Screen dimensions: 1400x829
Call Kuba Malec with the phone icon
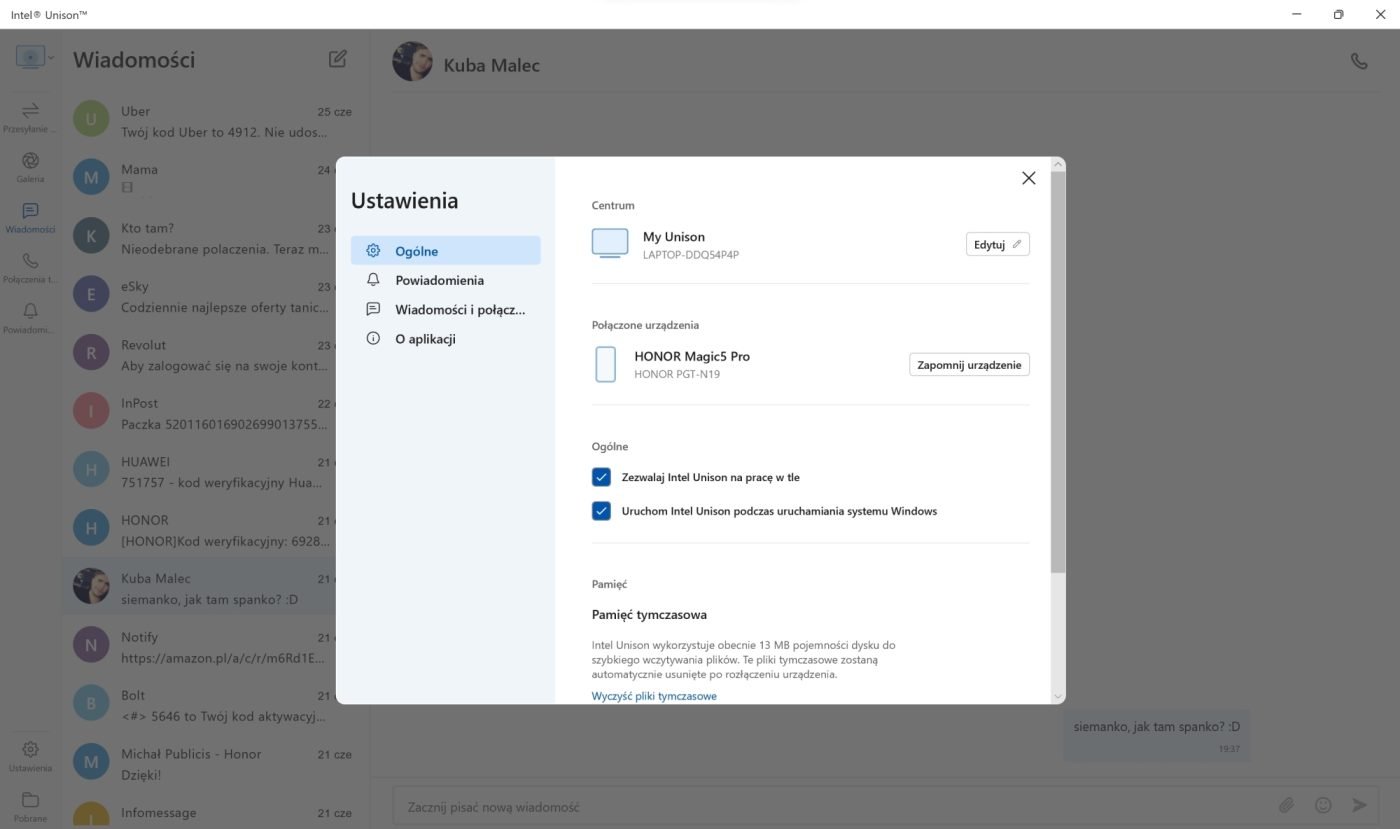pos(1359,61)
